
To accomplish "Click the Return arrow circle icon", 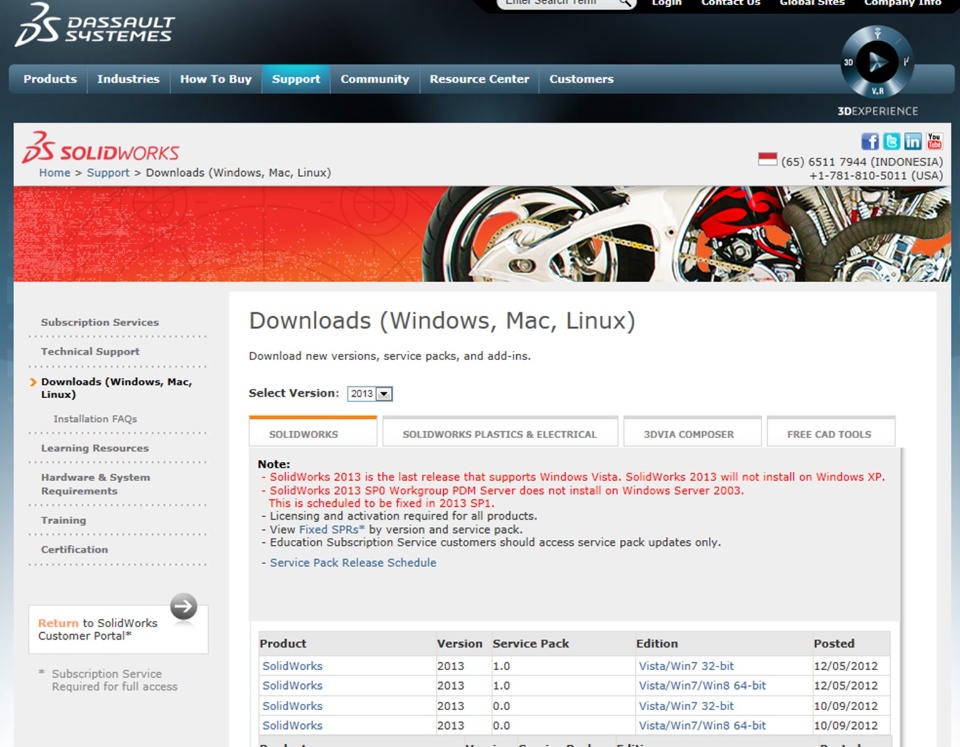I will coord(184,607).
